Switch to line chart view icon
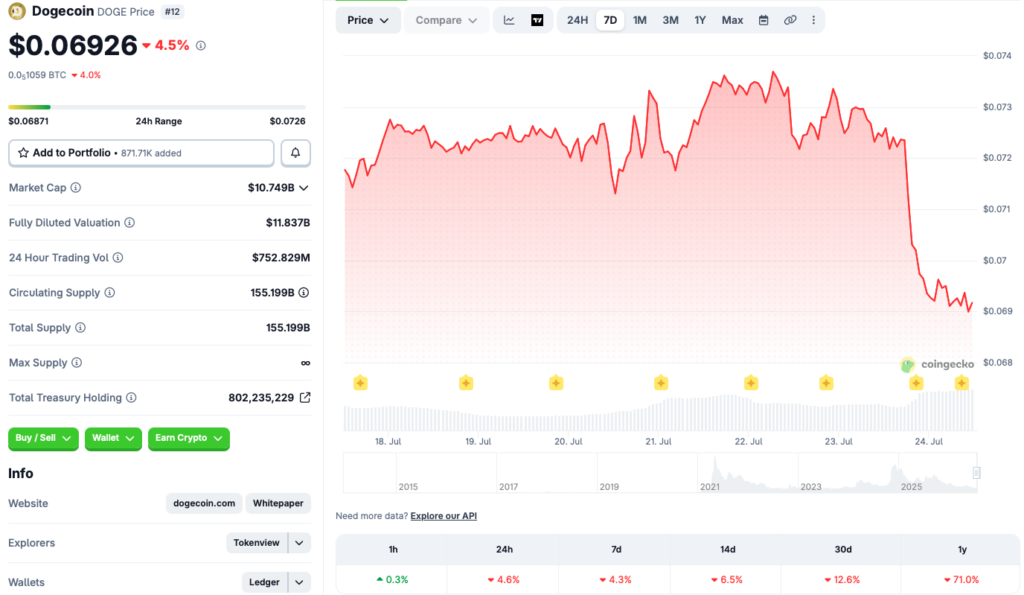Viewport: 1024px width, 595px height. (x=509, y=20)
